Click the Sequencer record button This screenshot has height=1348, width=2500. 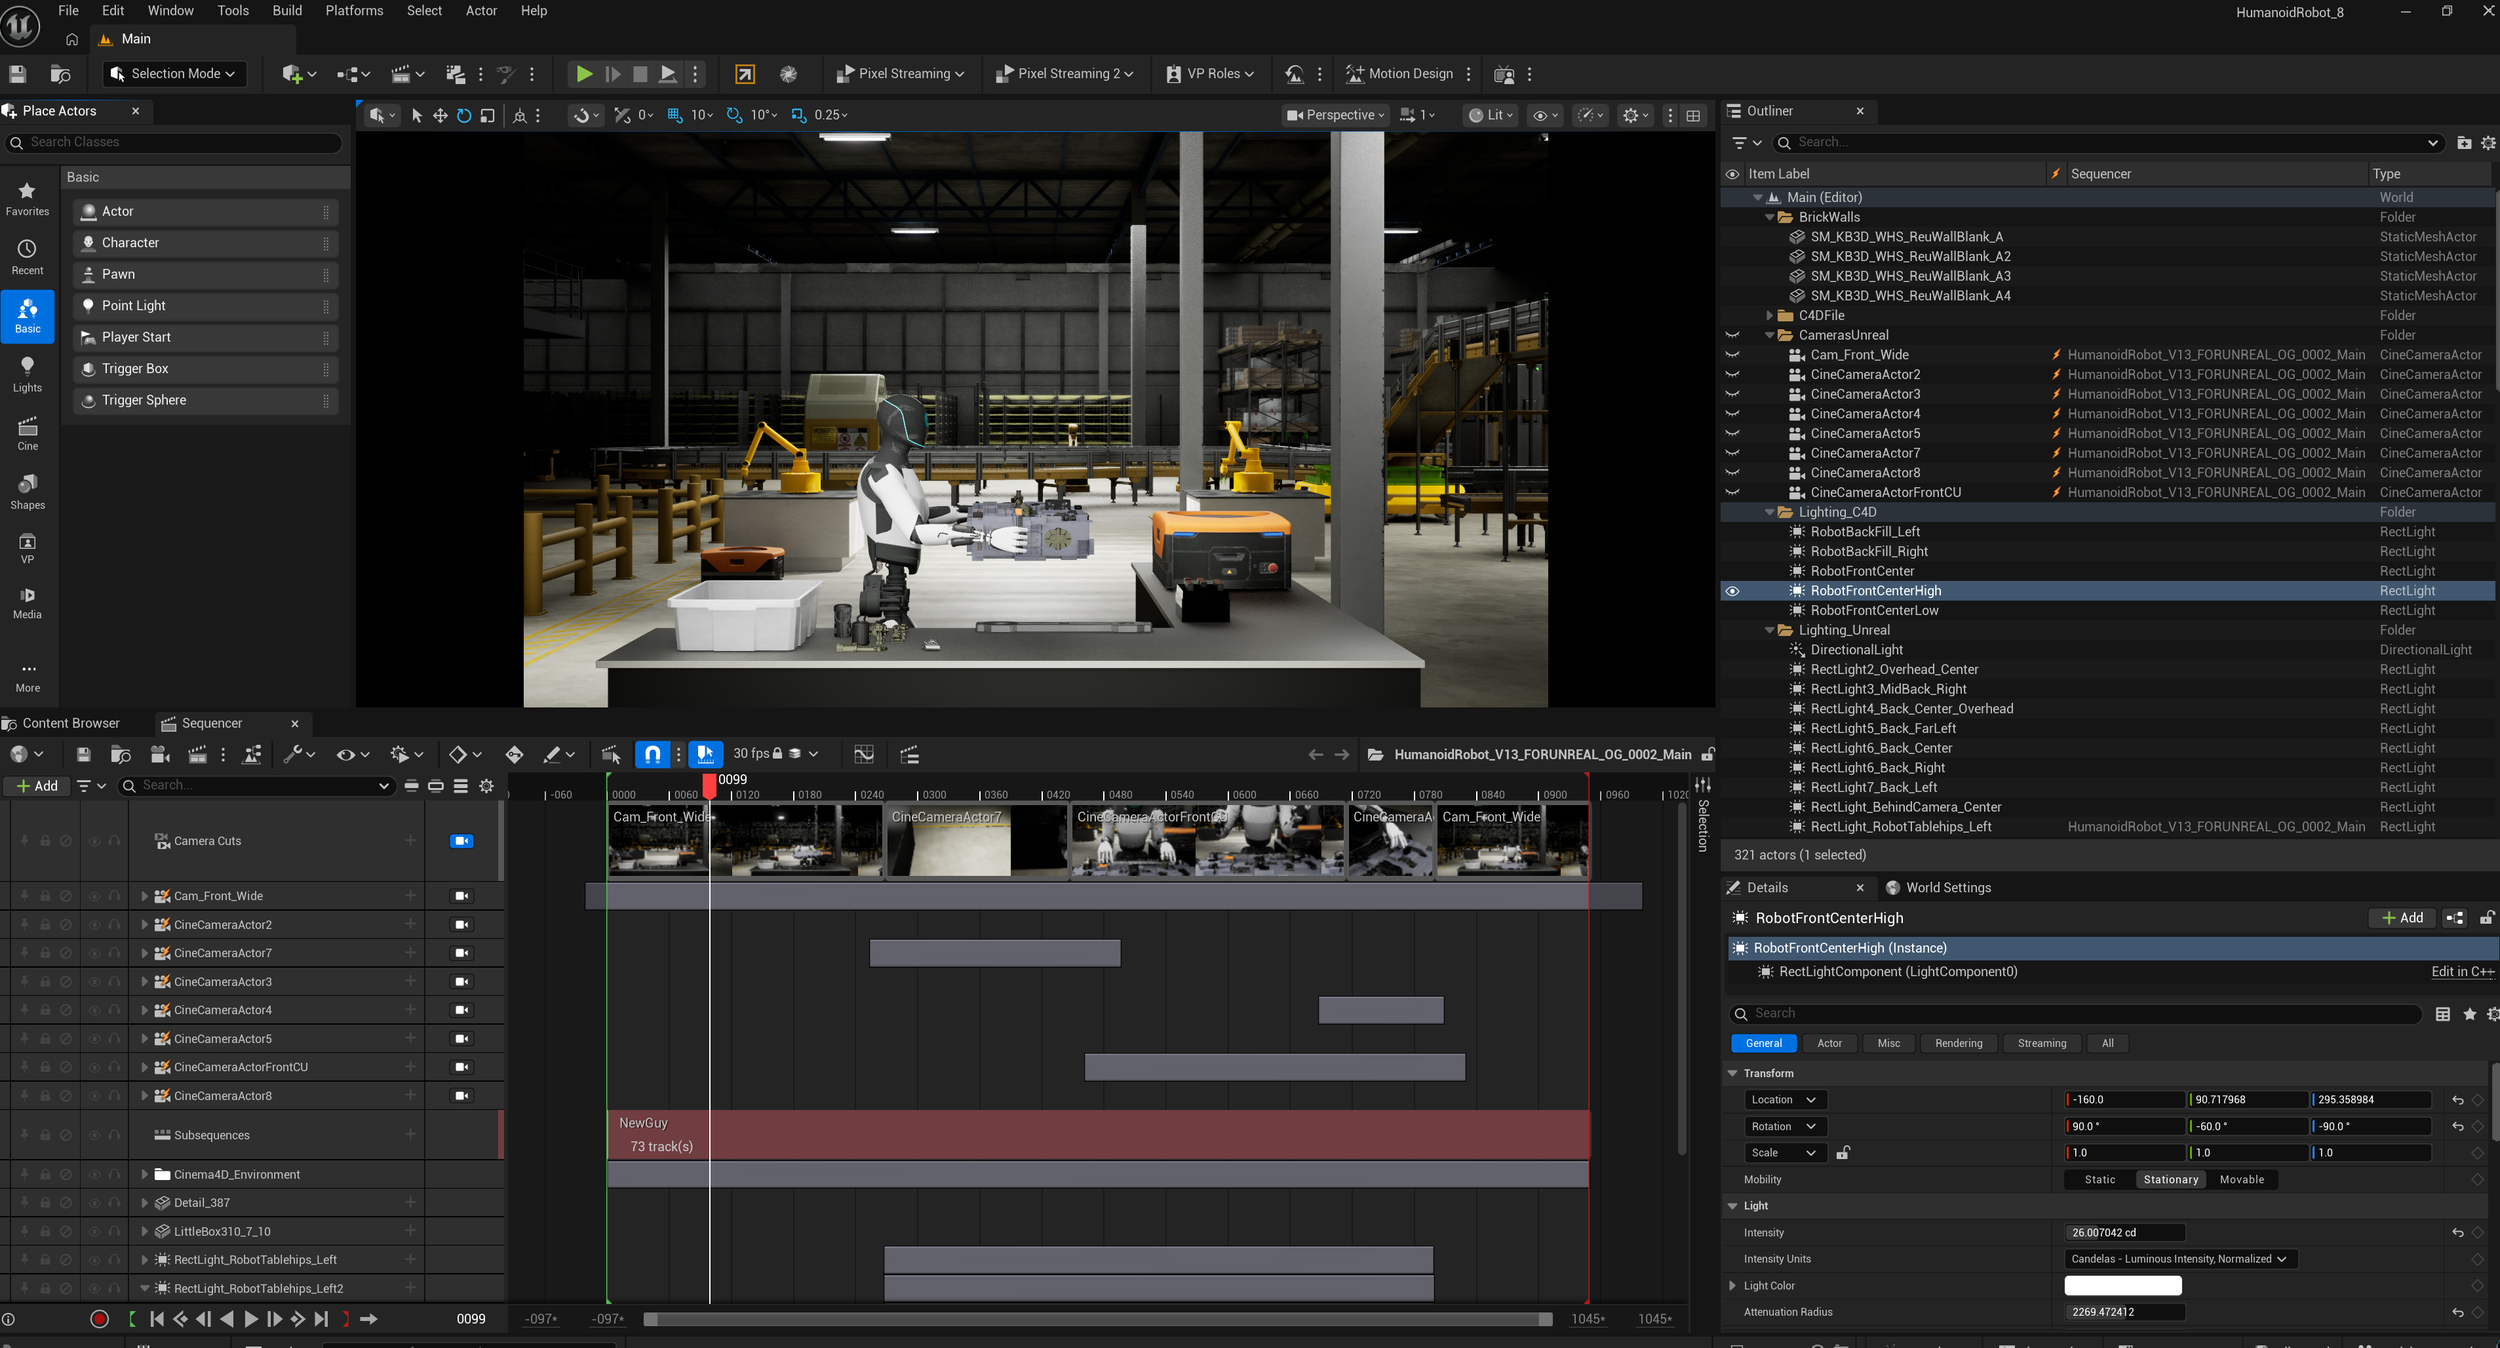pyautogui.click(x=99, y=1319)
